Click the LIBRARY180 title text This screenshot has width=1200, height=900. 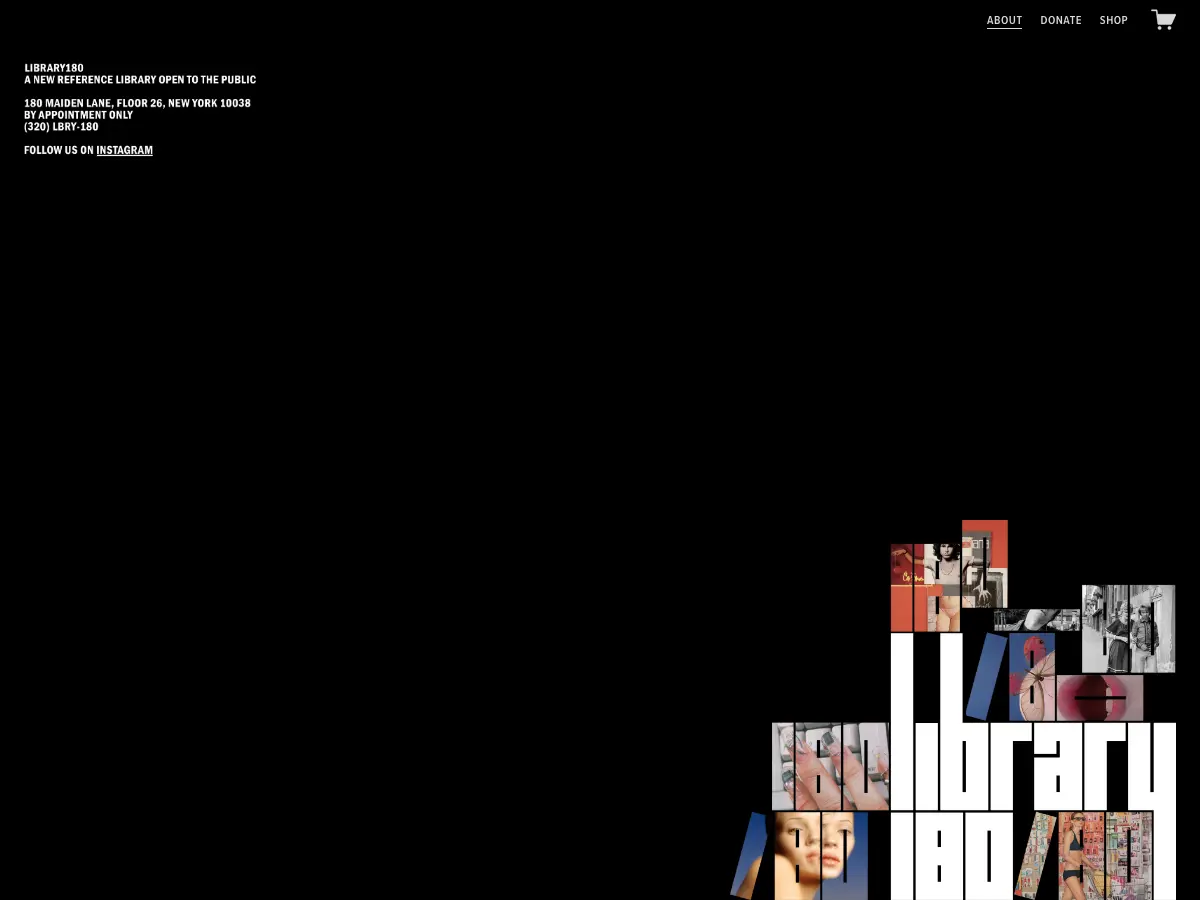point(54,68)
